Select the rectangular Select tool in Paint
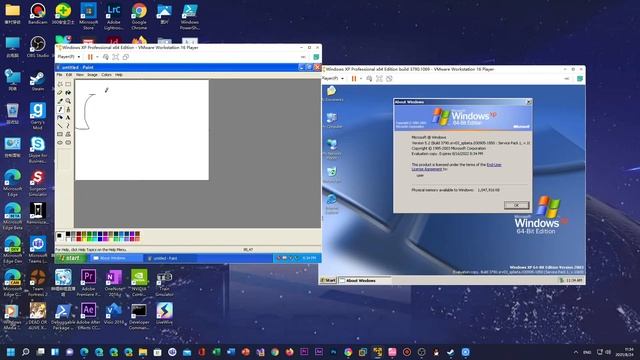The width and height of the screenshot is (640, 360). (68, 84)
